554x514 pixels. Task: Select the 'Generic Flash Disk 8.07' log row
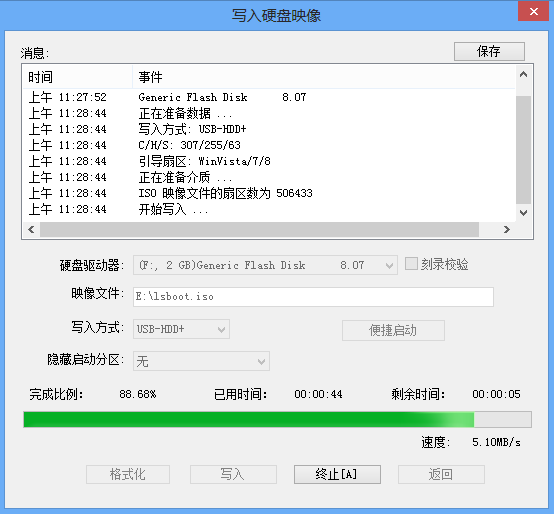click(269, 97)
